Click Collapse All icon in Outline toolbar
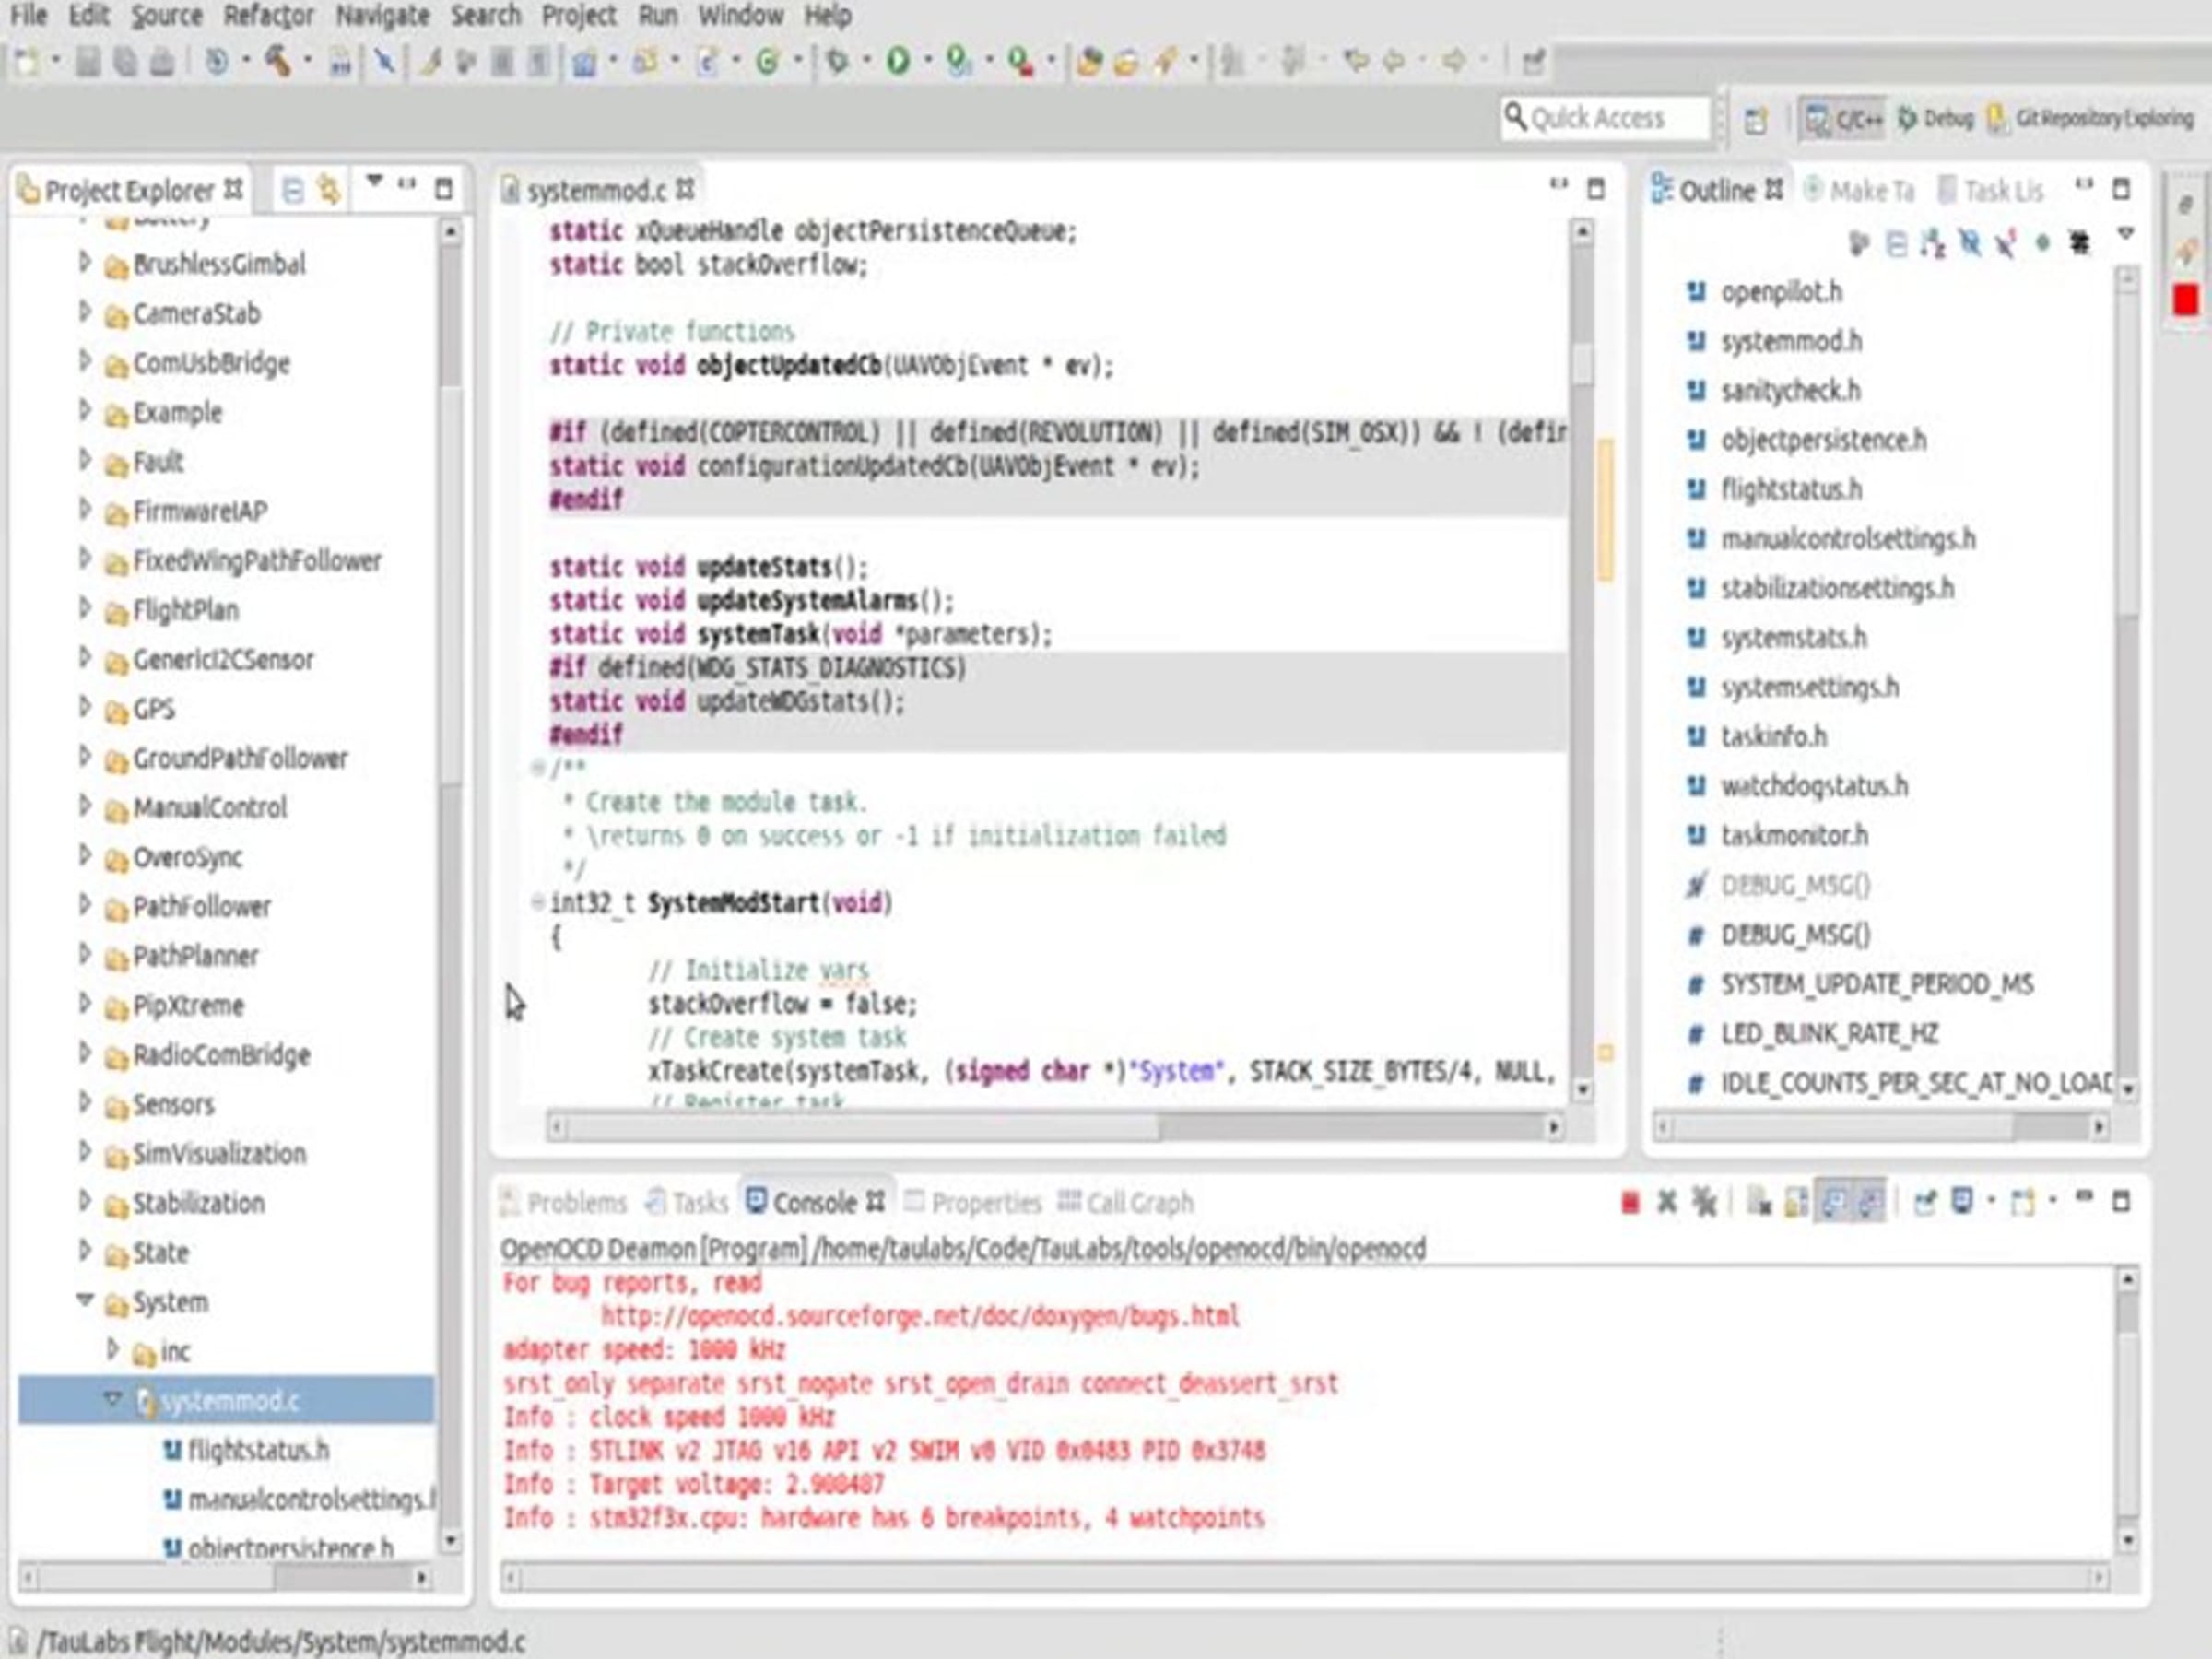 [1896, 244]
